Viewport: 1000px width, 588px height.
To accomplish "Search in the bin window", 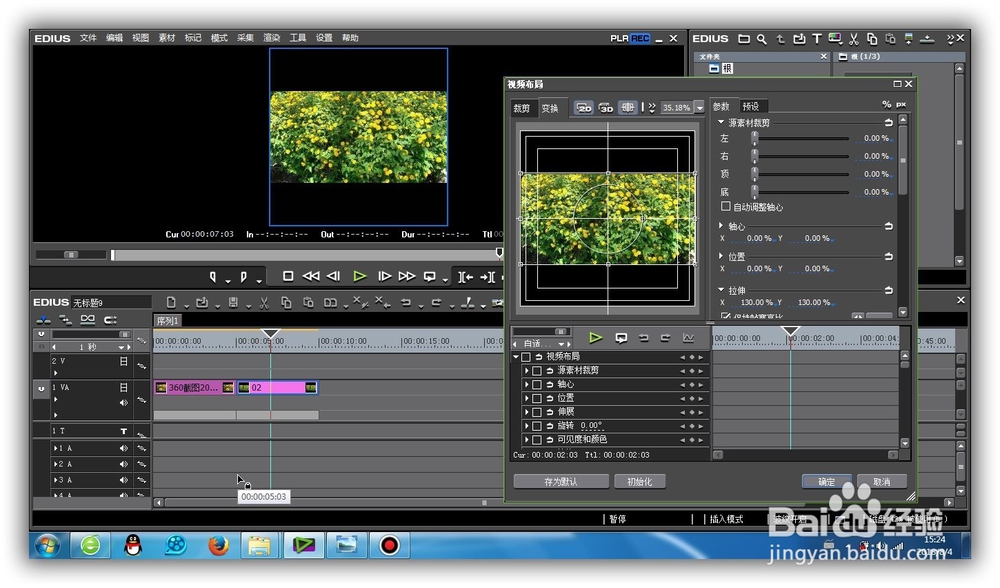I will (761, 39).
